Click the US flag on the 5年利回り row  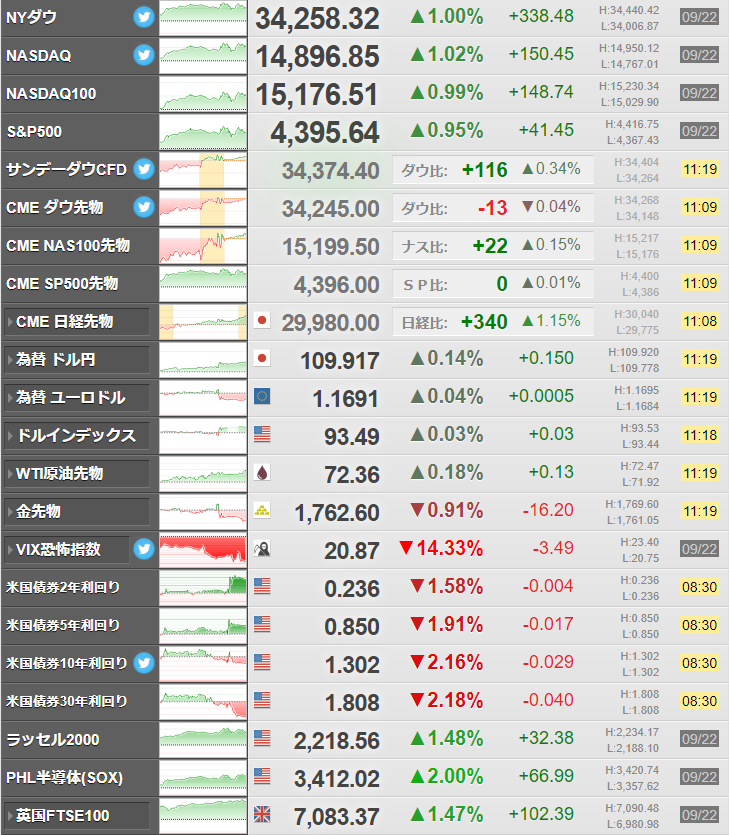pos(261,624)
